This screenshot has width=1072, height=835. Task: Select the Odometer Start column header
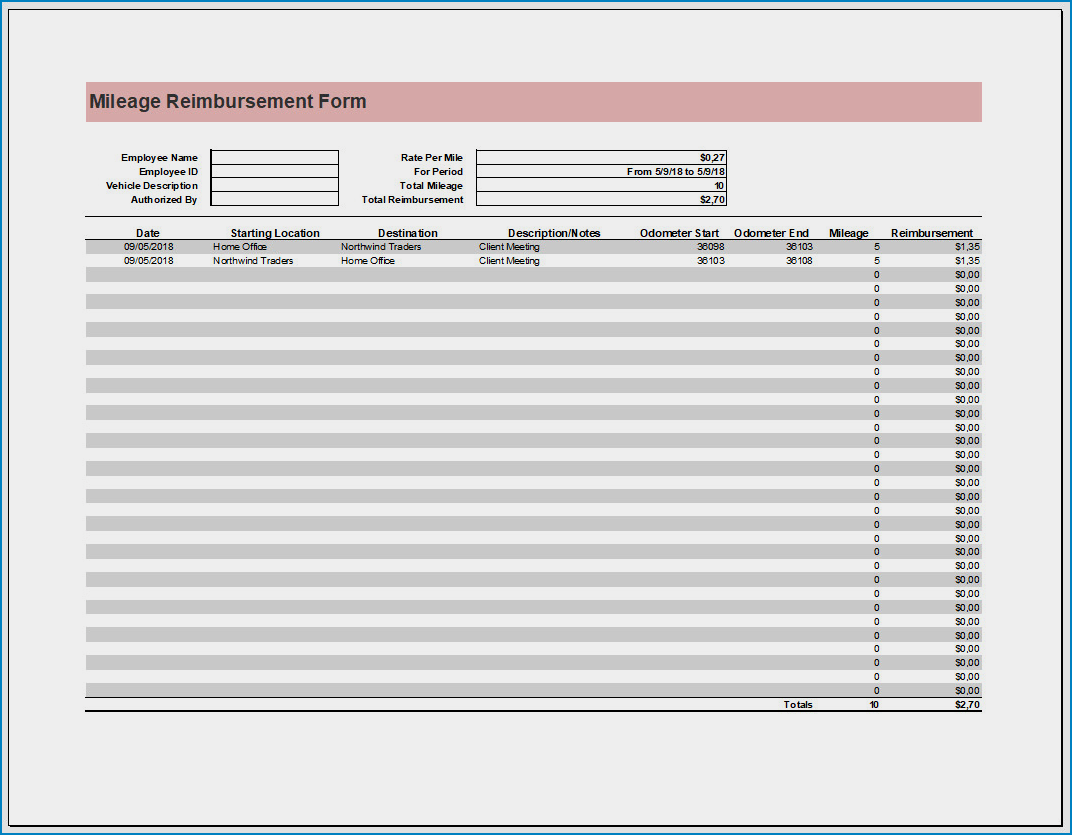(x=679, y=232)
